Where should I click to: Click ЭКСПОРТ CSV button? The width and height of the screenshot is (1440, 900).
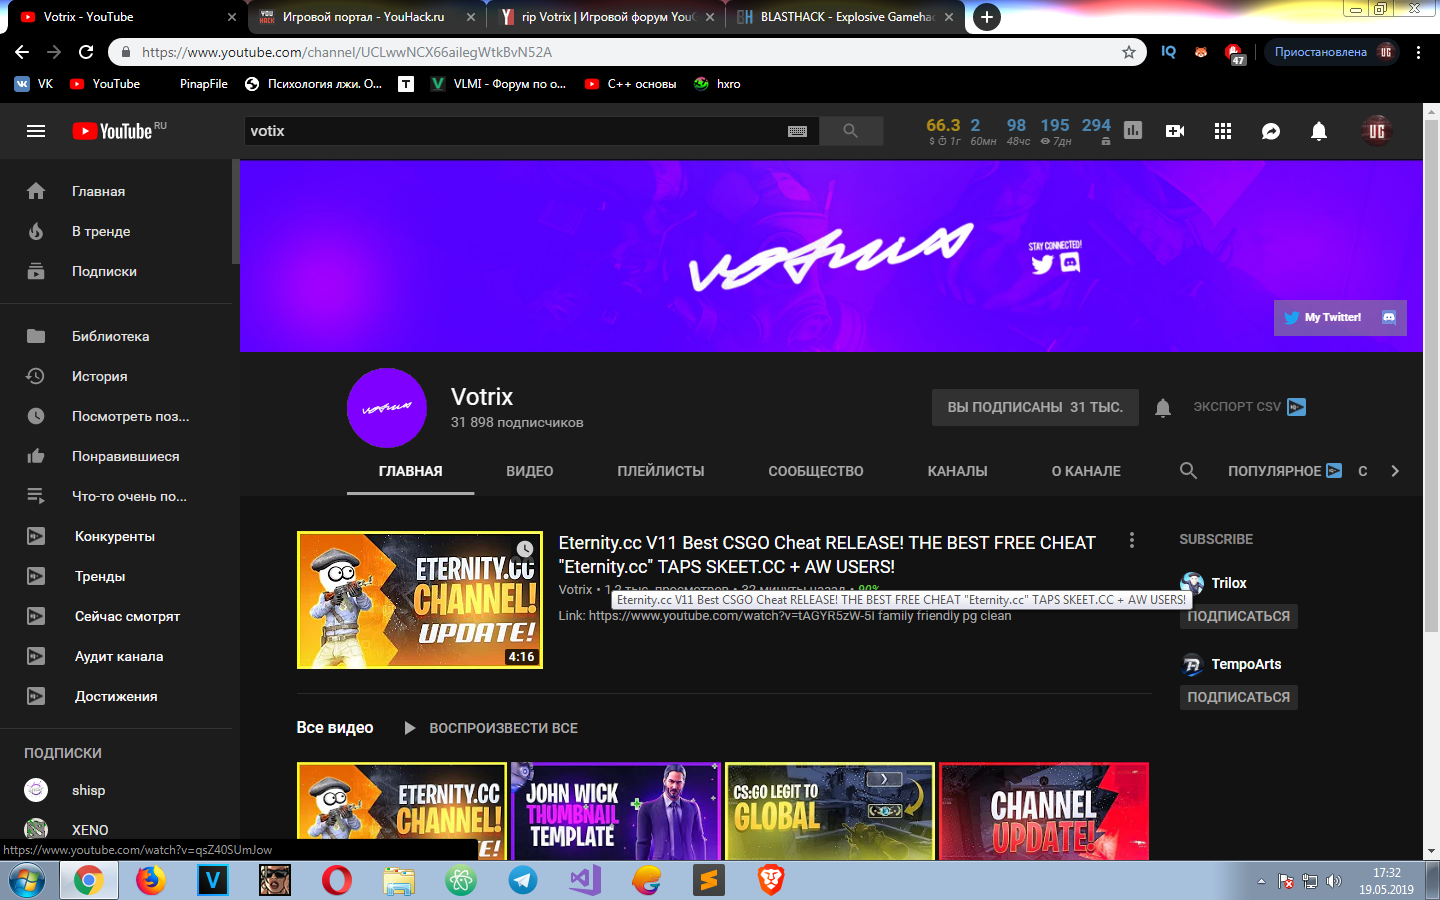(x=1249, y=407)
